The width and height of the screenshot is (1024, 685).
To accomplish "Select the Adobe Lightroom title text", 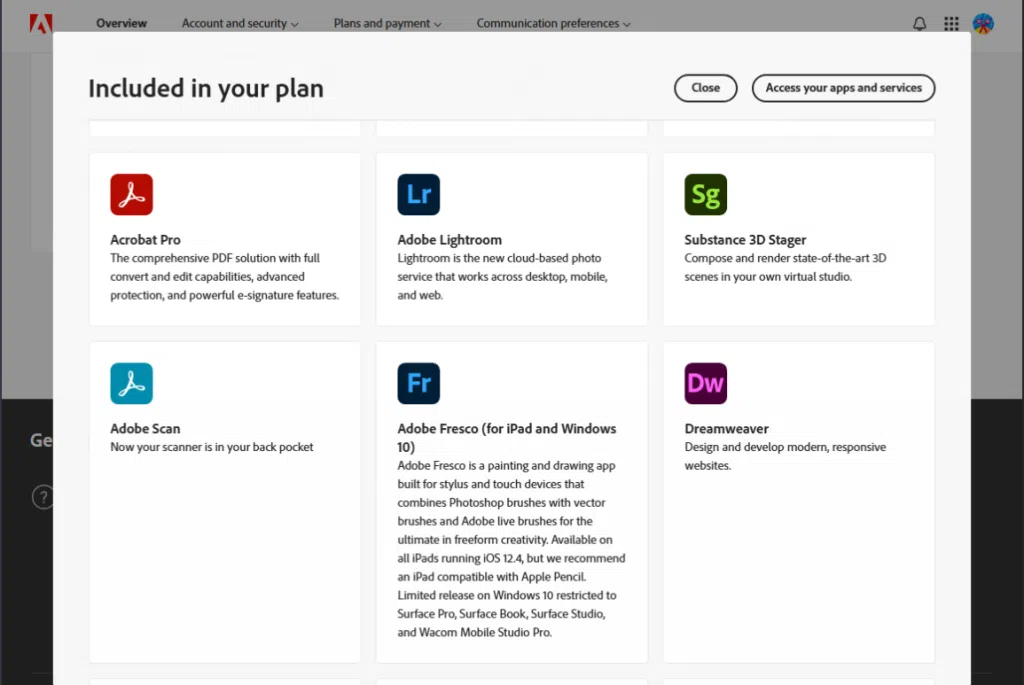I will click(449, 240).
